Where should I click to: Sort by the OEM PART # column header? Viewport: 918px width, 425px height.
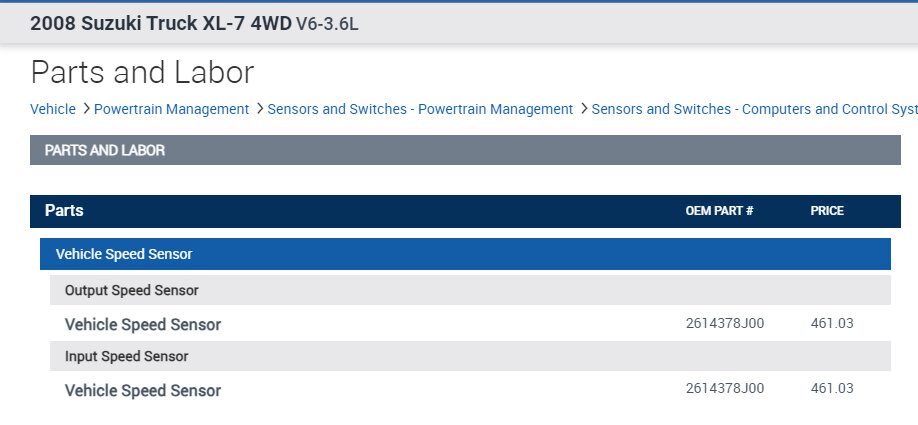(x=719, y=211)
